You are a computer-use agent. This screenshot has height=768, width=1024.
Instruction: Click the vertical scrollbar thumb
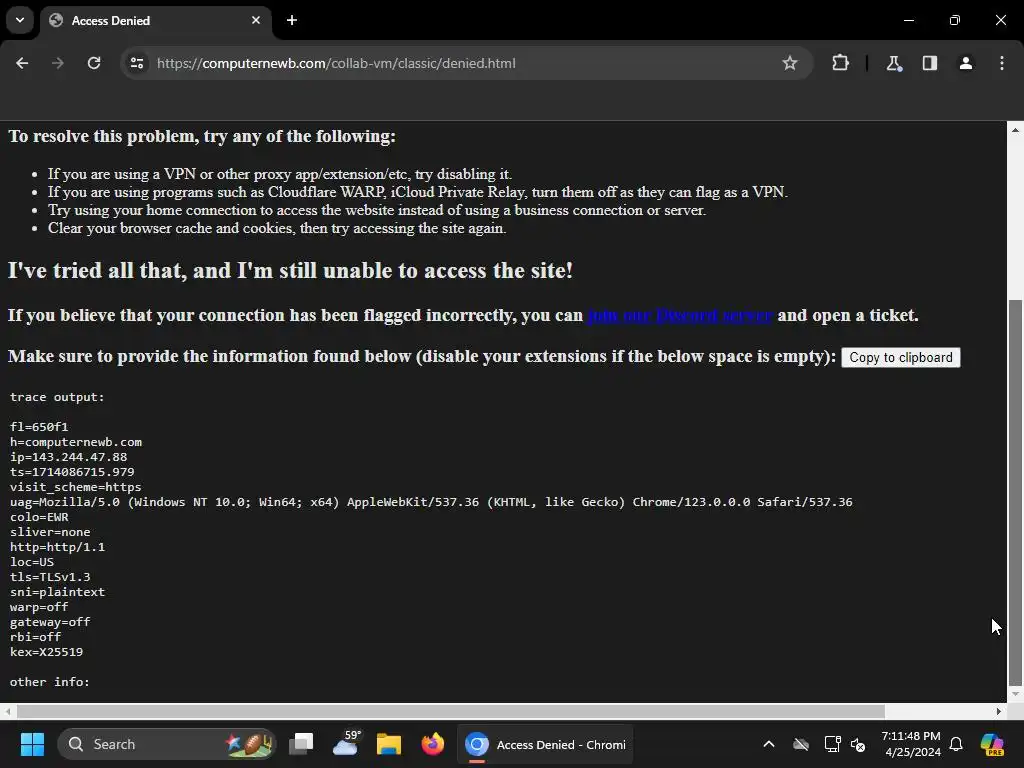(x=1015, y=493)
